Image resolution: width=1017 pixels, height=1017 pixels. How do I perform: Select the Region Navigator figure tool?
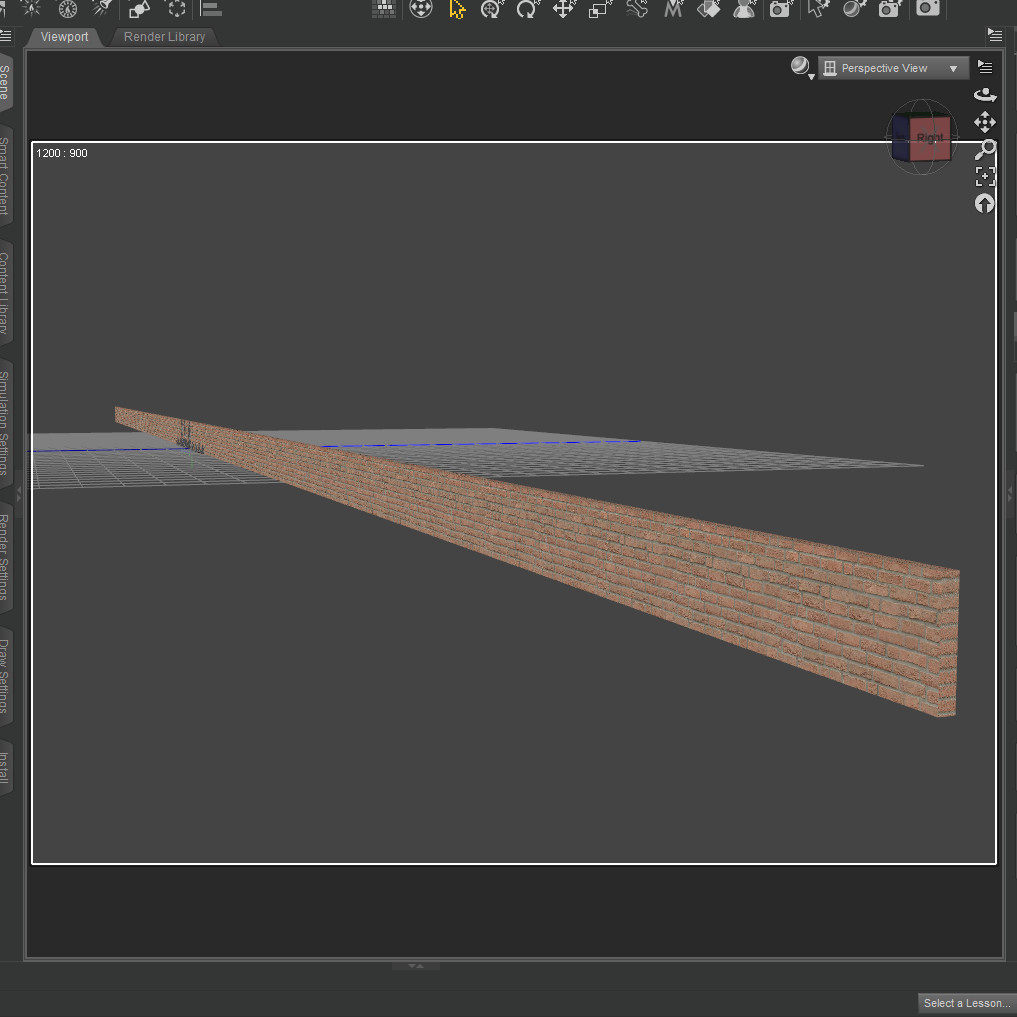pyautogui.click(x=744, y=8)
